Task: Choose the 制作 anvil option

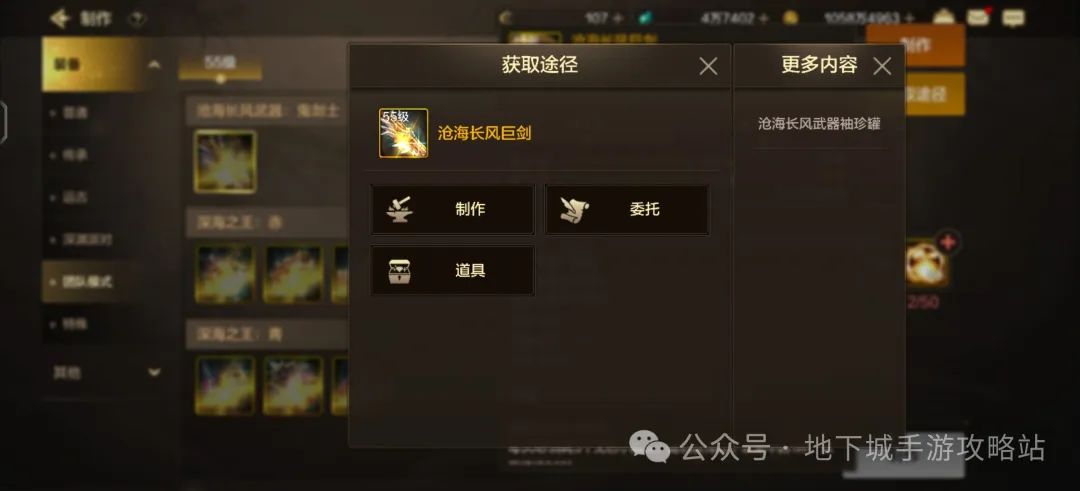Action: 453,209
